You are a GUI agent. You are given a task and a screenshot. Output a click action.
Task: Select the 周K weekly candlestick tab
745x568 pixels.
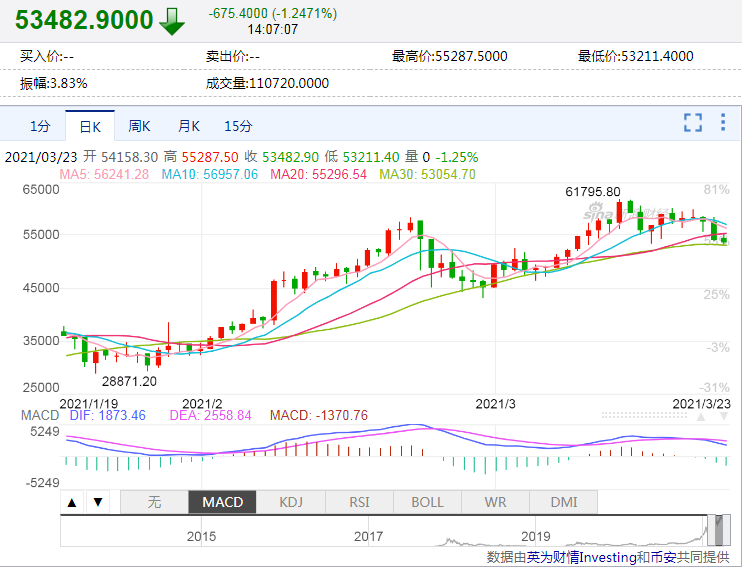(139, 126)
